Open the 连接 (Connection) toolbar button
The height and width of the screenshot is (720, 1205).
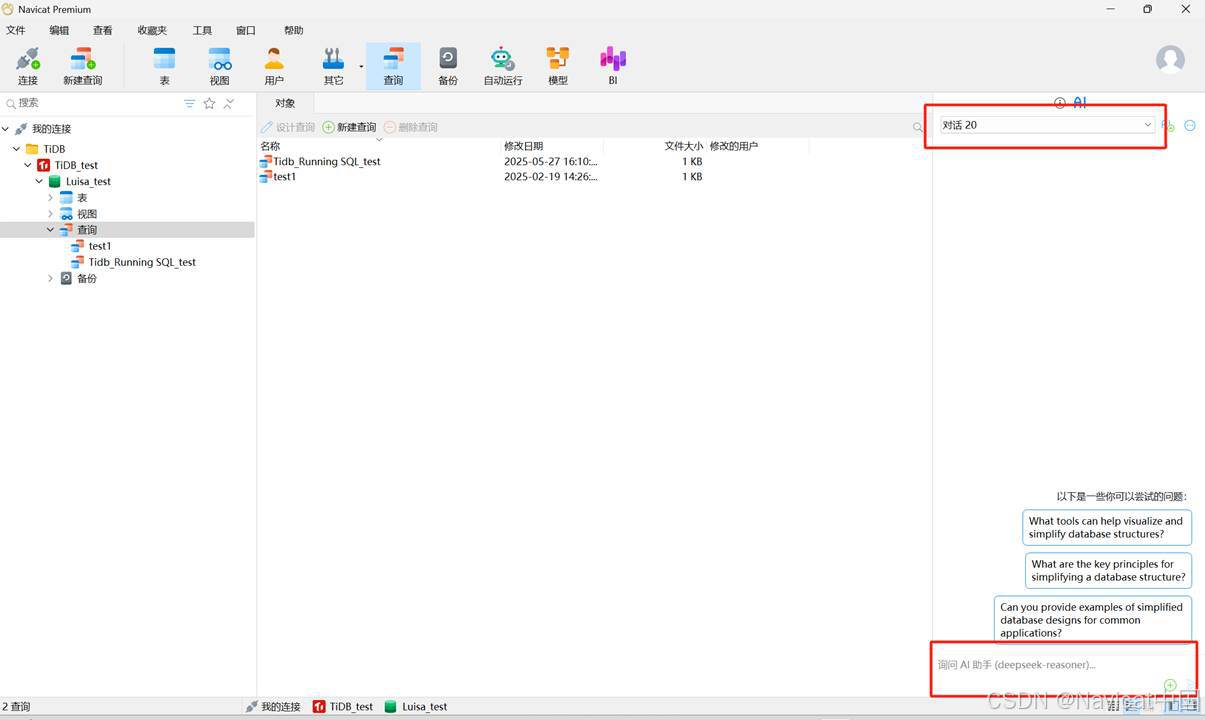[28, 66]
